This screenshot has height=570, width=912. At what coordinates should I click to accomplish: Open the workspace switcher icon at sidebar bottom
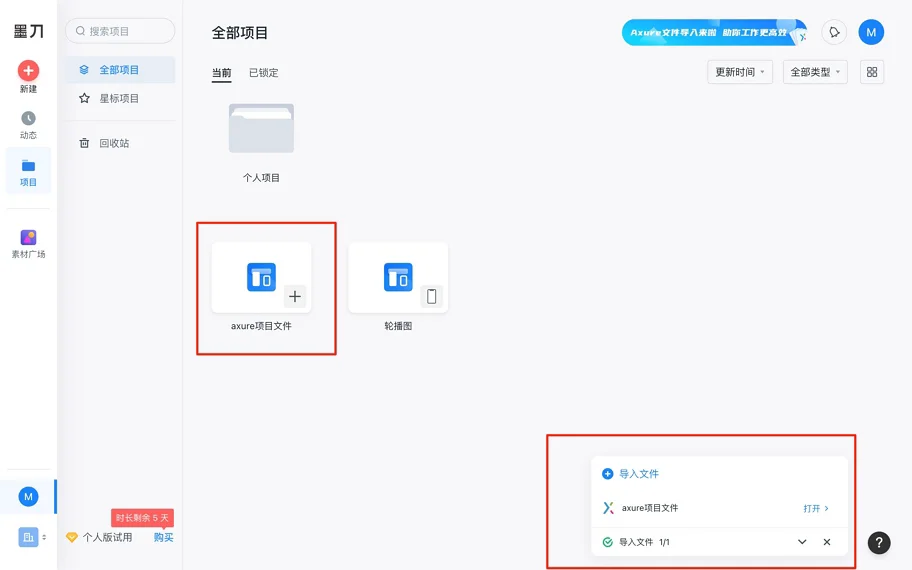point(28,537)
